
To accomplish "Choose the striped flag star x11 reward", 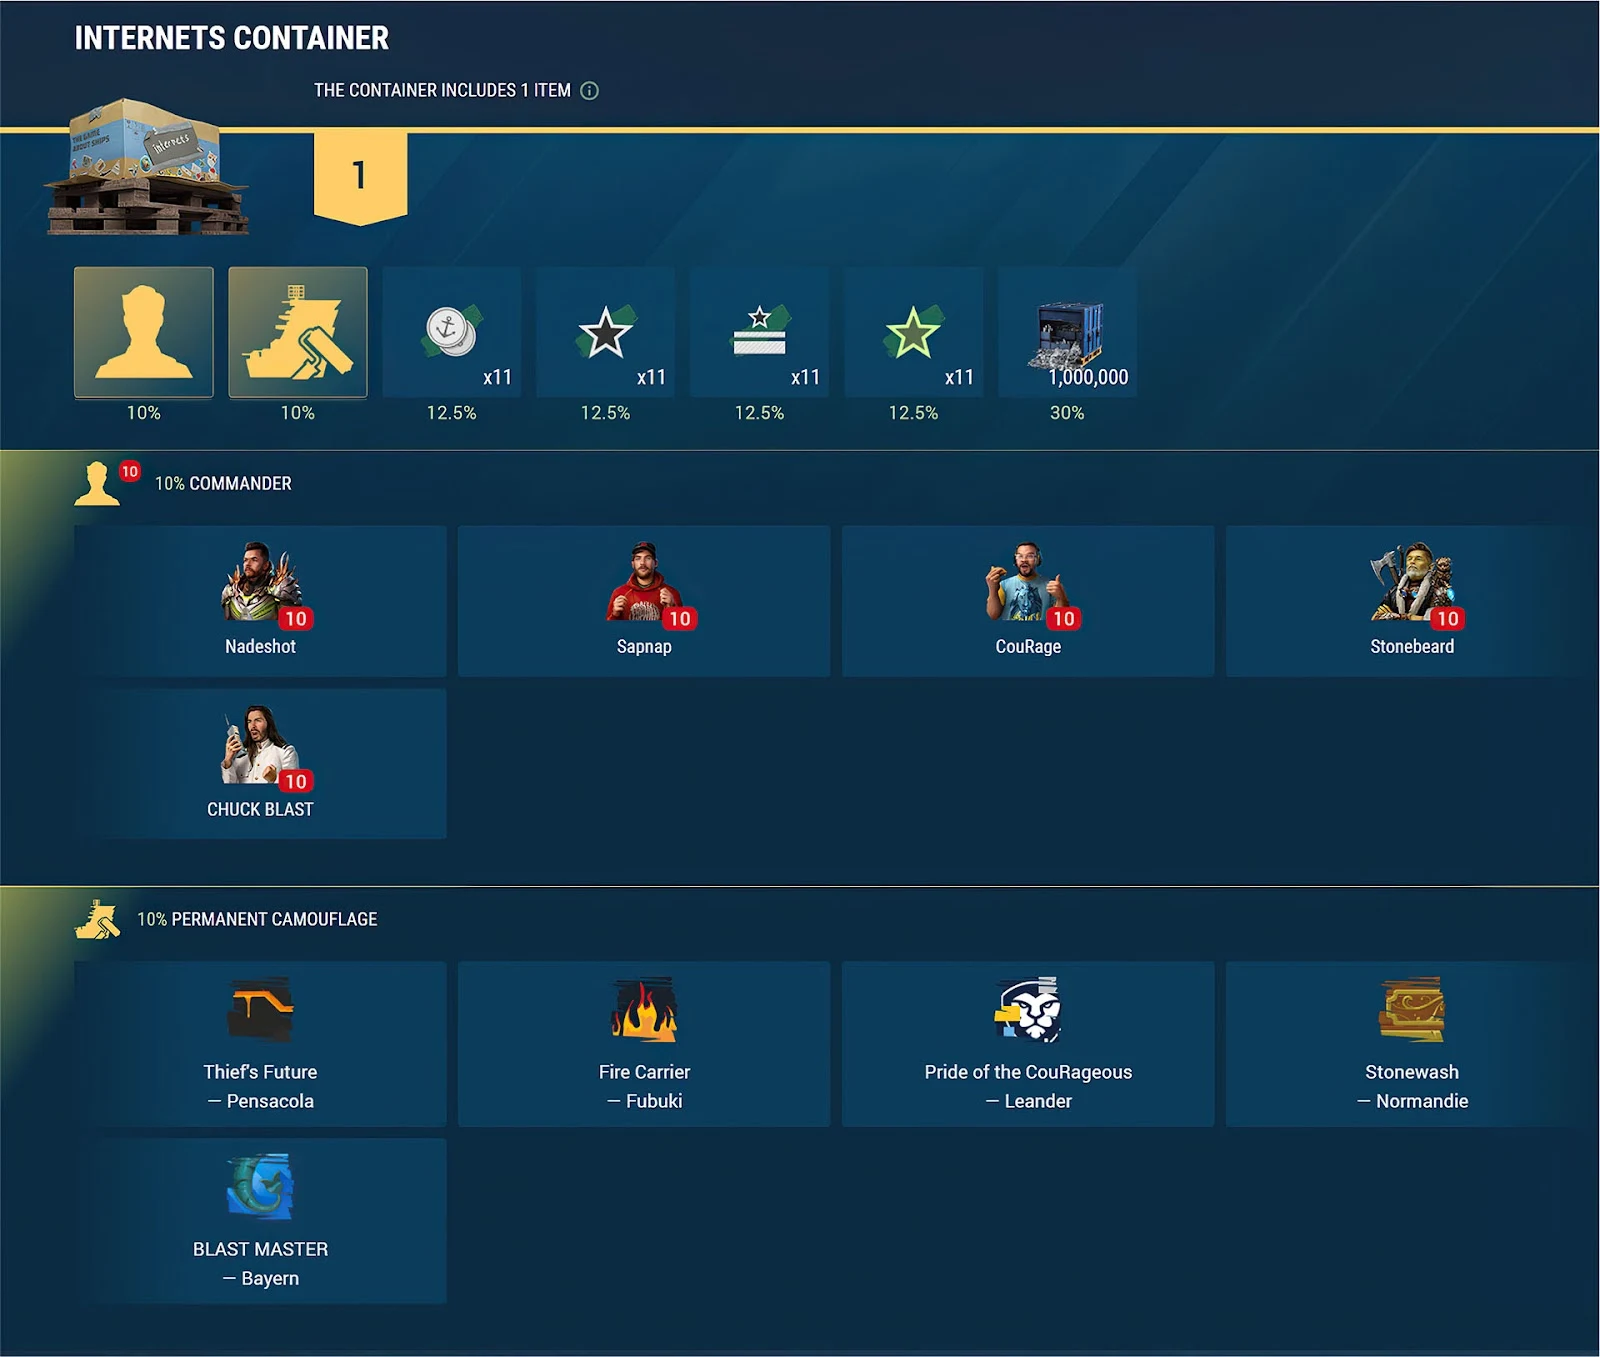I will (x=760, y=332).
